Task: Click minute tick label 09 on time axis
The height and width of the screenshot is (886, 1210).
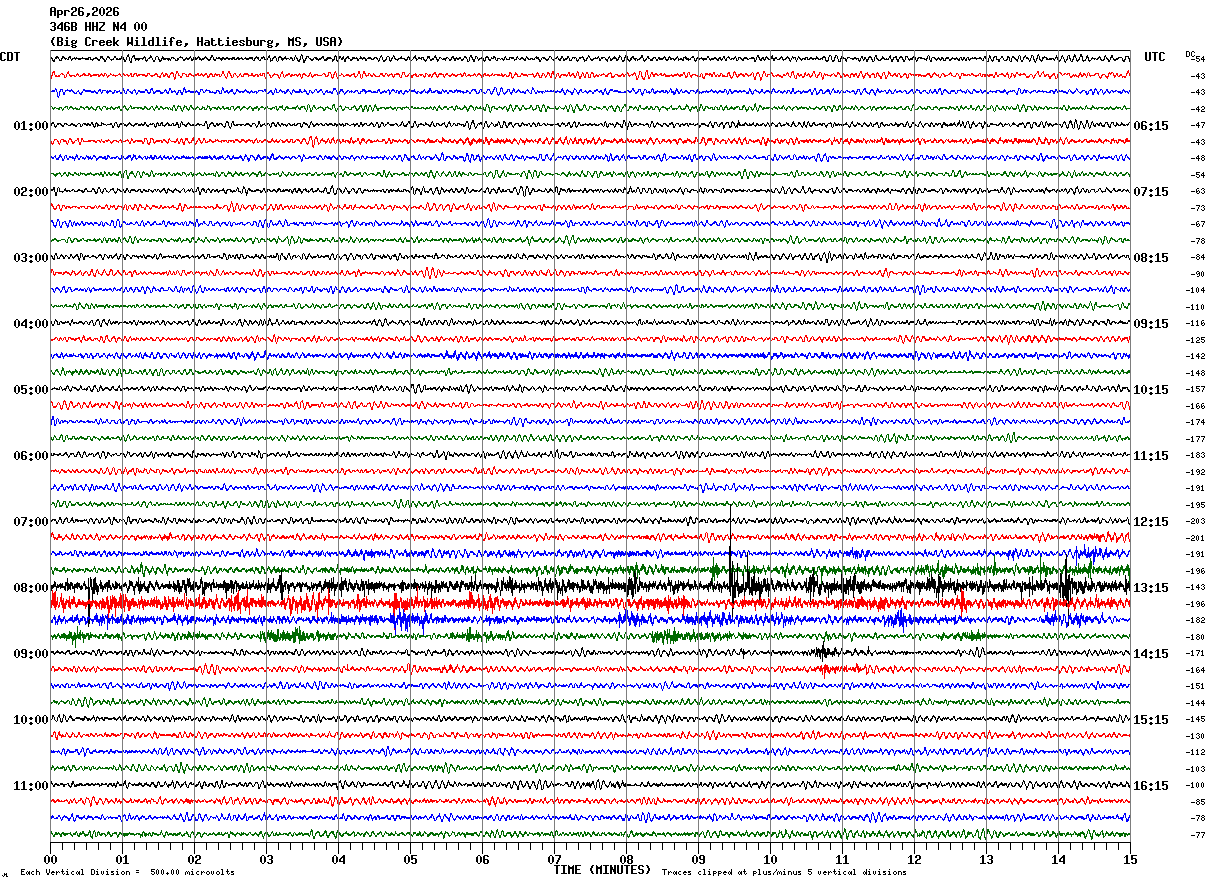Action: (x=698, y=860)
